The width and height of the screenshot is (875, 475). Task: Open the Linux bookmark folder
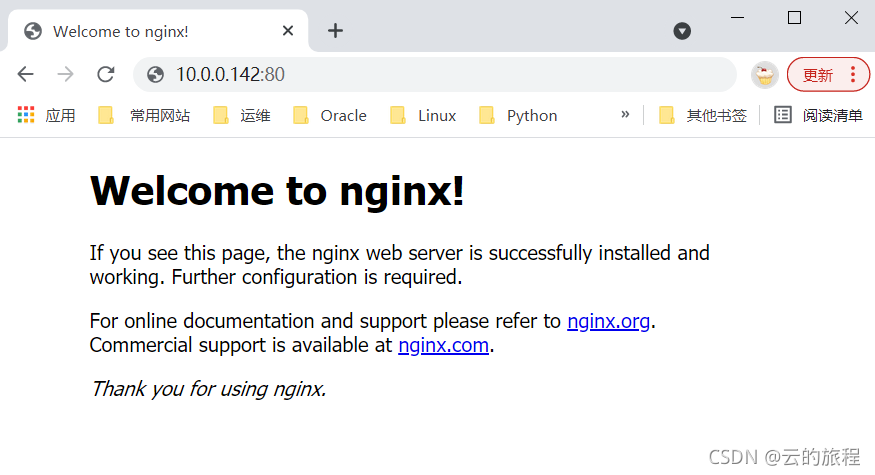point(423,116)
